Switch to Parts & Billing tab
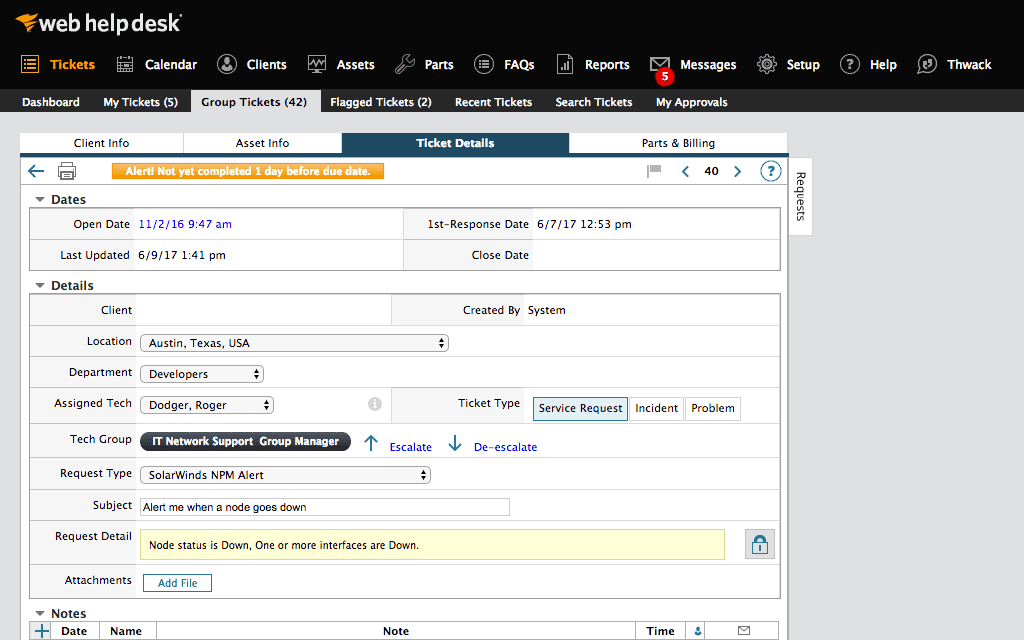The image size is (1024, 640). pos(678,143)
